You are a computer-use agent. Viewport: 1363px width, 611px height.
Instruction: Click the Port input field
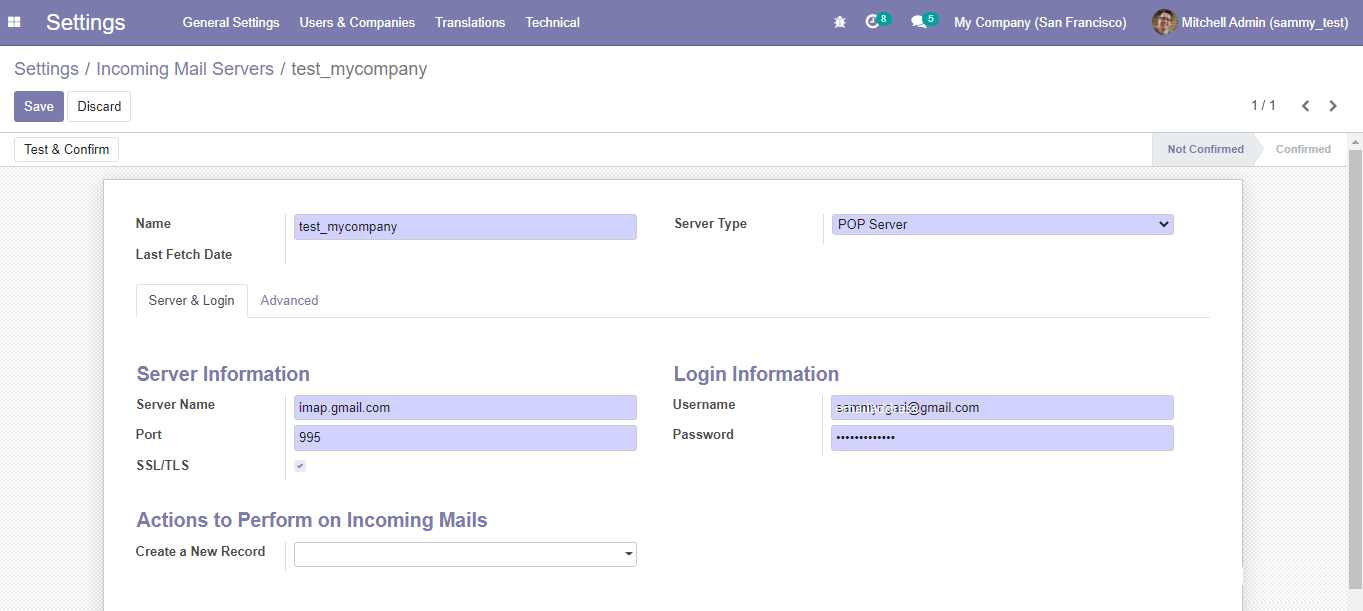click(x=465, y=438)
